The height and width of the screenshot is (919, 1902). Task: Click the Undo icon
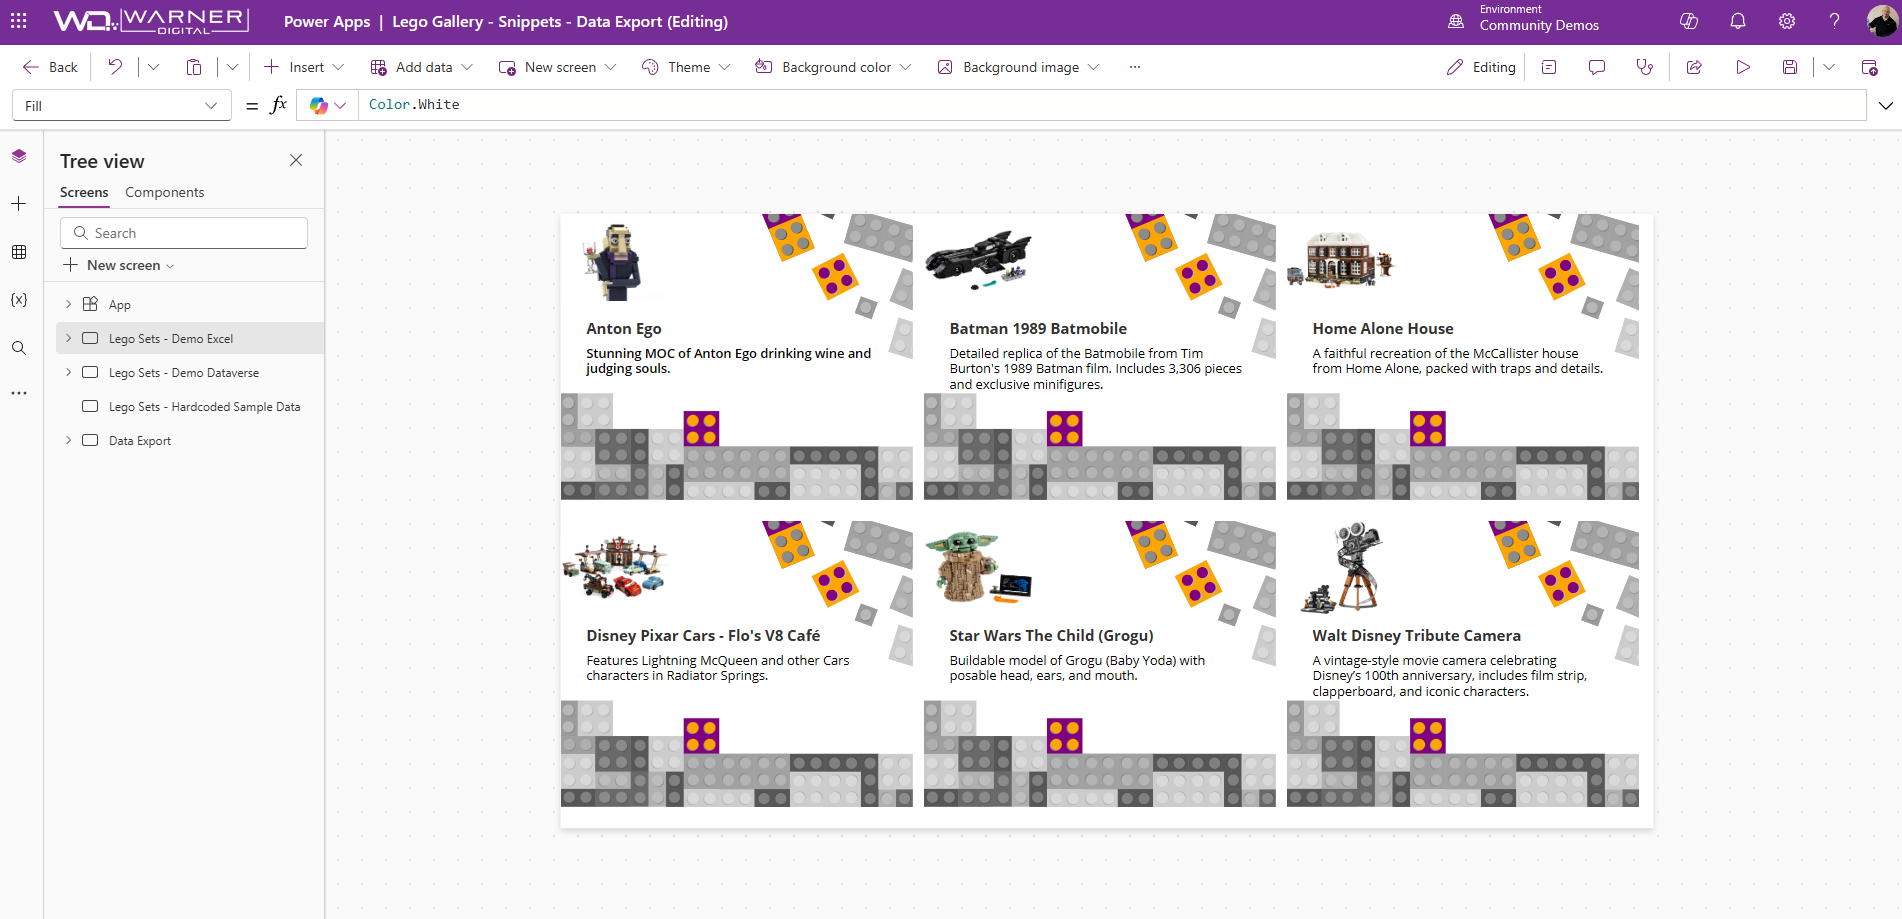coord(115,67)
